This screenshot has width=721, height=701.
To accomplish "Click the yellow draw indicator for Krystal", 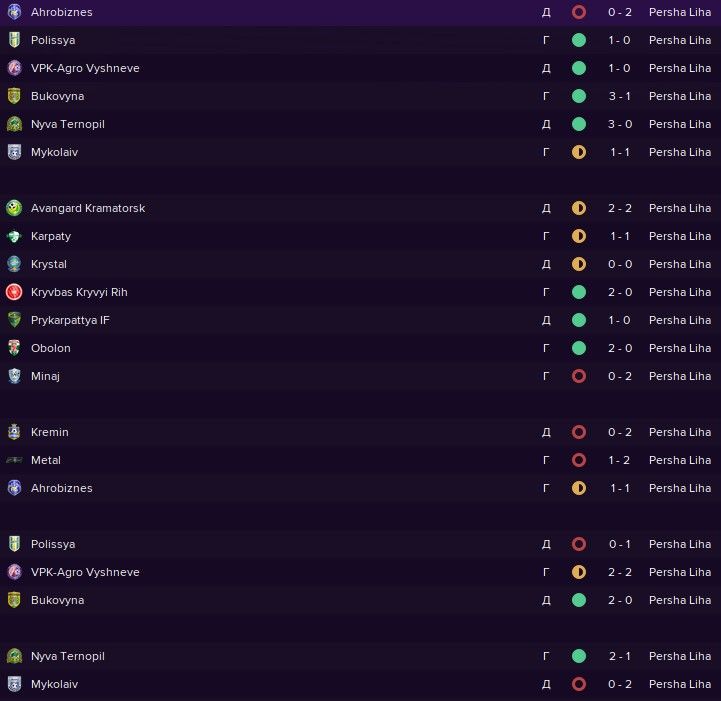I will point(579,264).
